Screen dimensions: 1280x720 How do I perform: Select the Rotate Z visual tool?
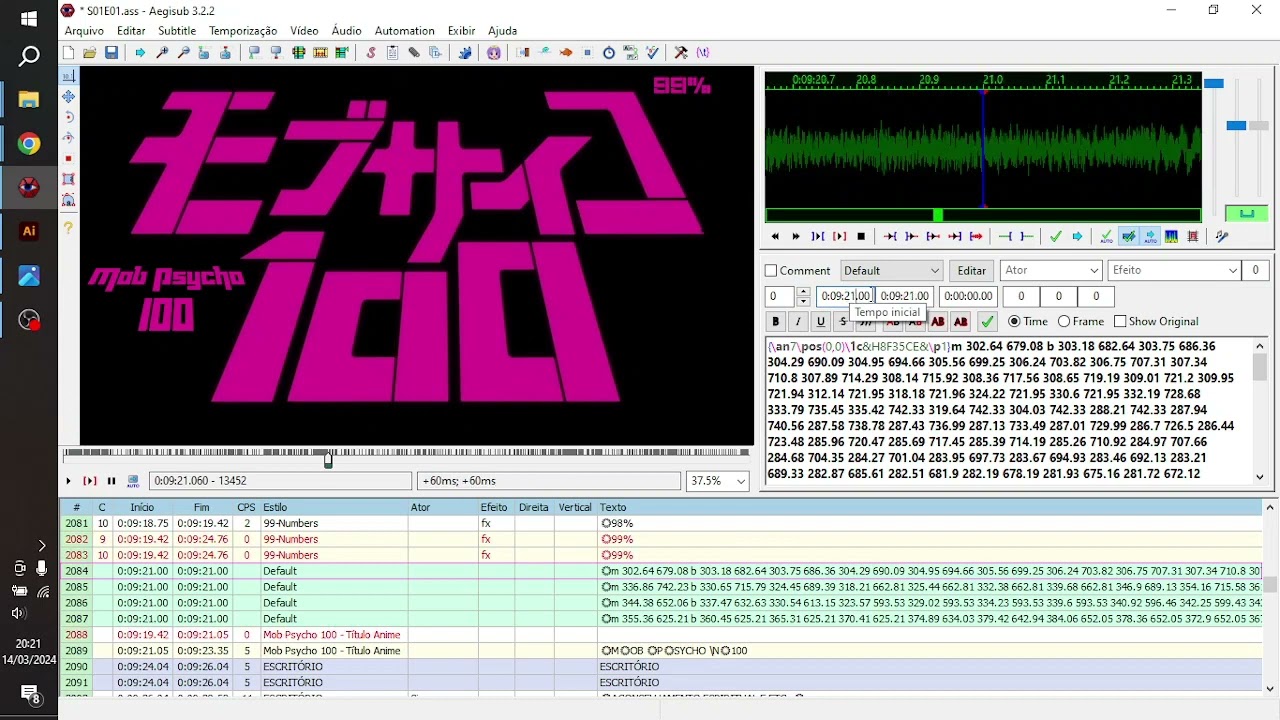68,117
